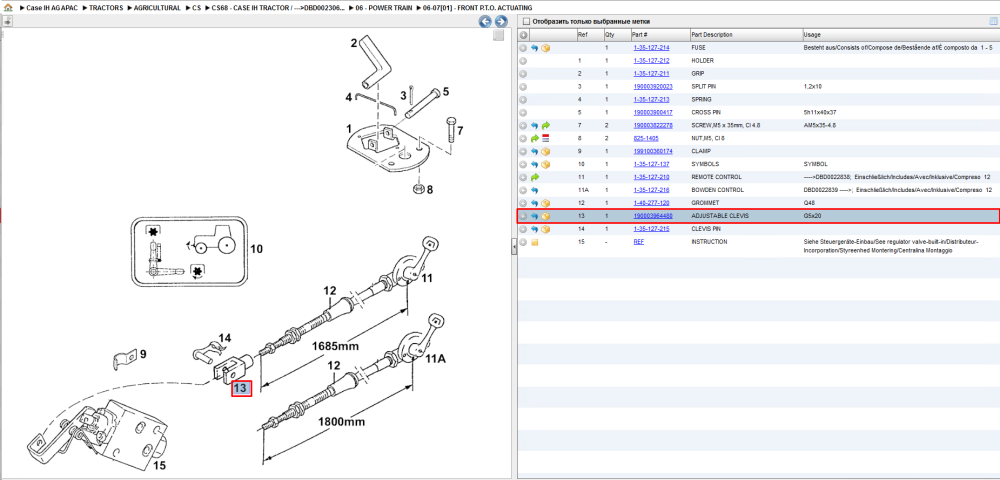Click the blue arrow icon in SCREW row
This screenshot has width=1000, height=480.
coord(534,126)
